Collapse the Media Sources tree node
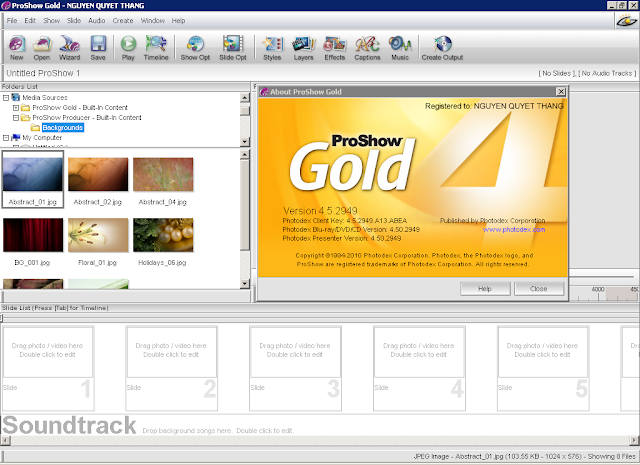The height and width of the screenshot is (465, 640). tap(5, 97)
